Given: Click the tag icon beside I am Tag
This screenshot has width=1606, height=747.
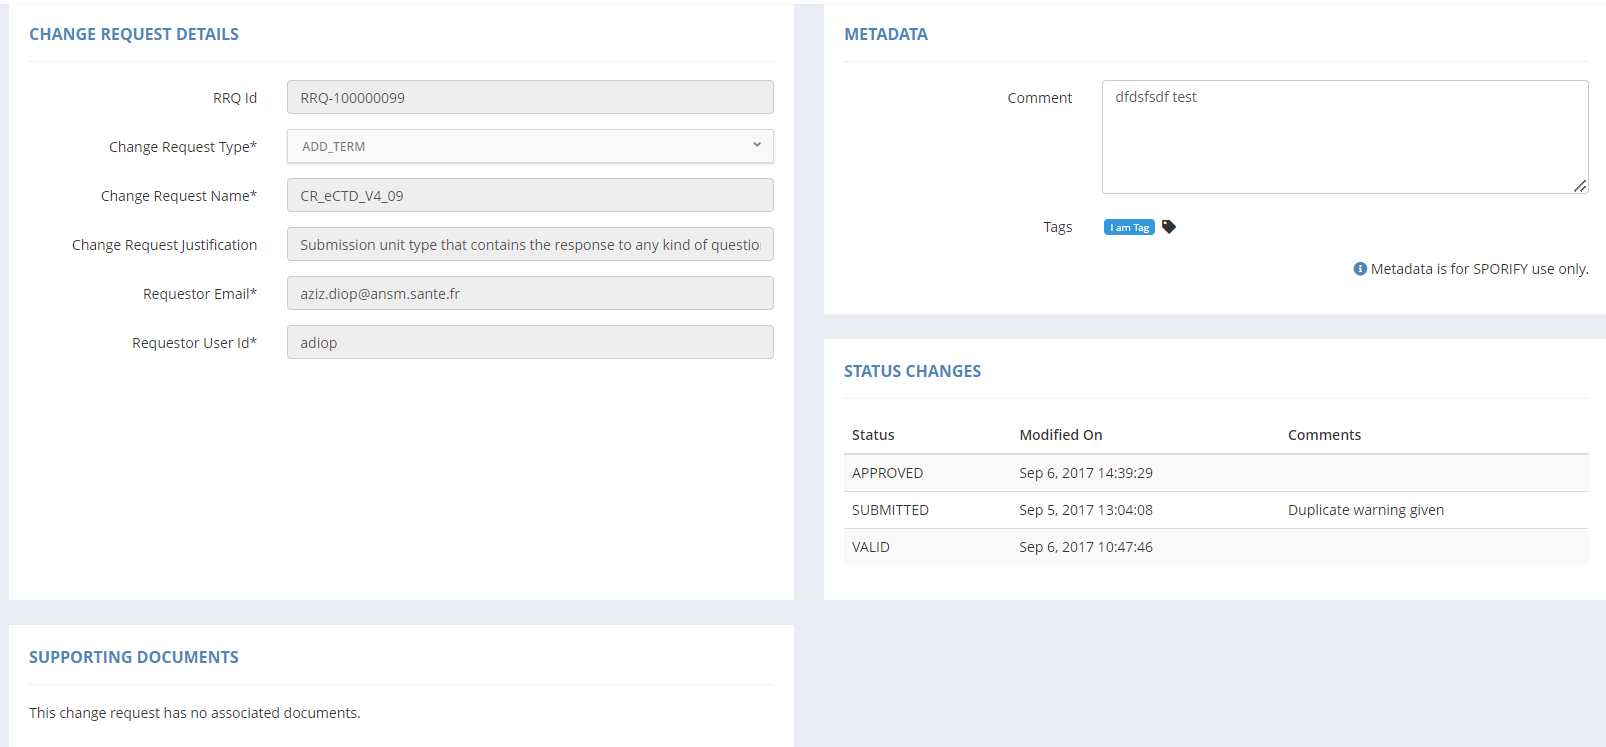Looking at the screenshot, I should pos(1168,227).
